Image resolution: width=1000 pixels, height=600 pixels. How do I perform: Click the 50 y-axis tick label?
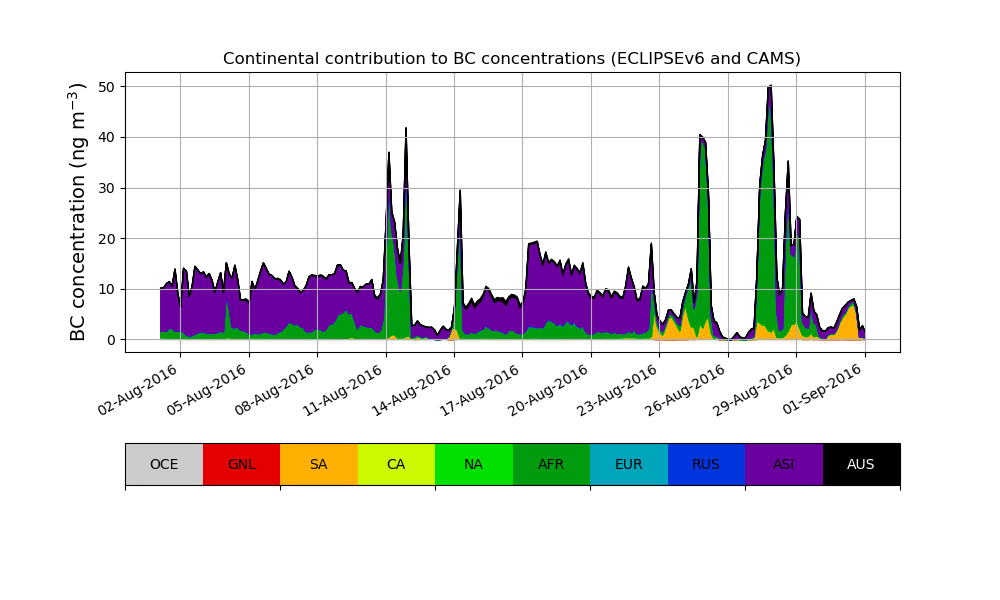[x=107, y=87]
